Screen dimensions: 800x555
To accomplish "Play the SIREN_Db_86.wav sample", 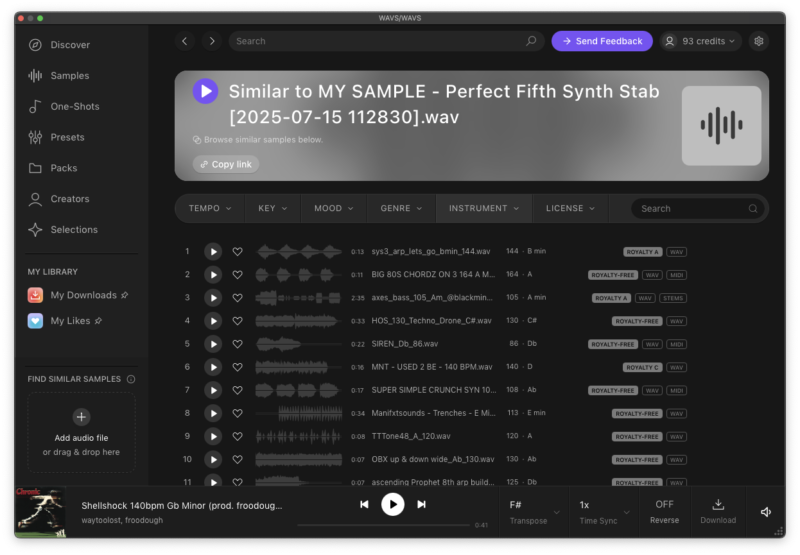I will [x=213, y=344].
